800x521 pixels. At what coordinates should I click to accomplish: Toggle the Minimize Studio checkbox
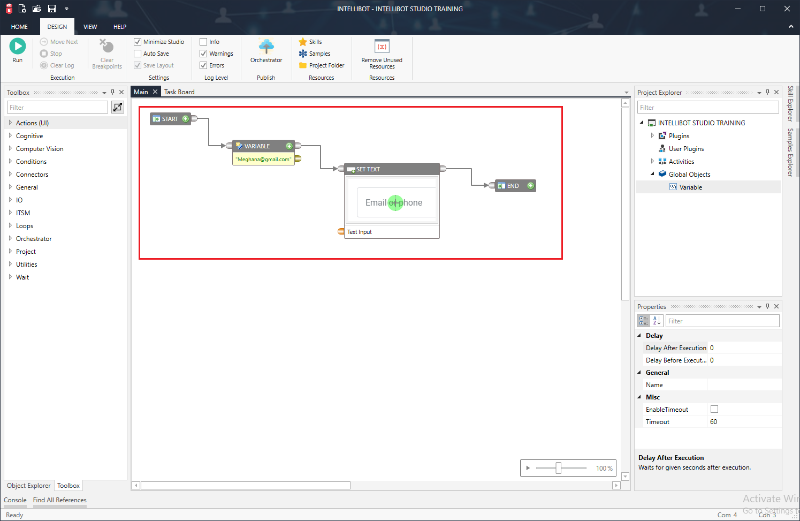tap(137, 42)
